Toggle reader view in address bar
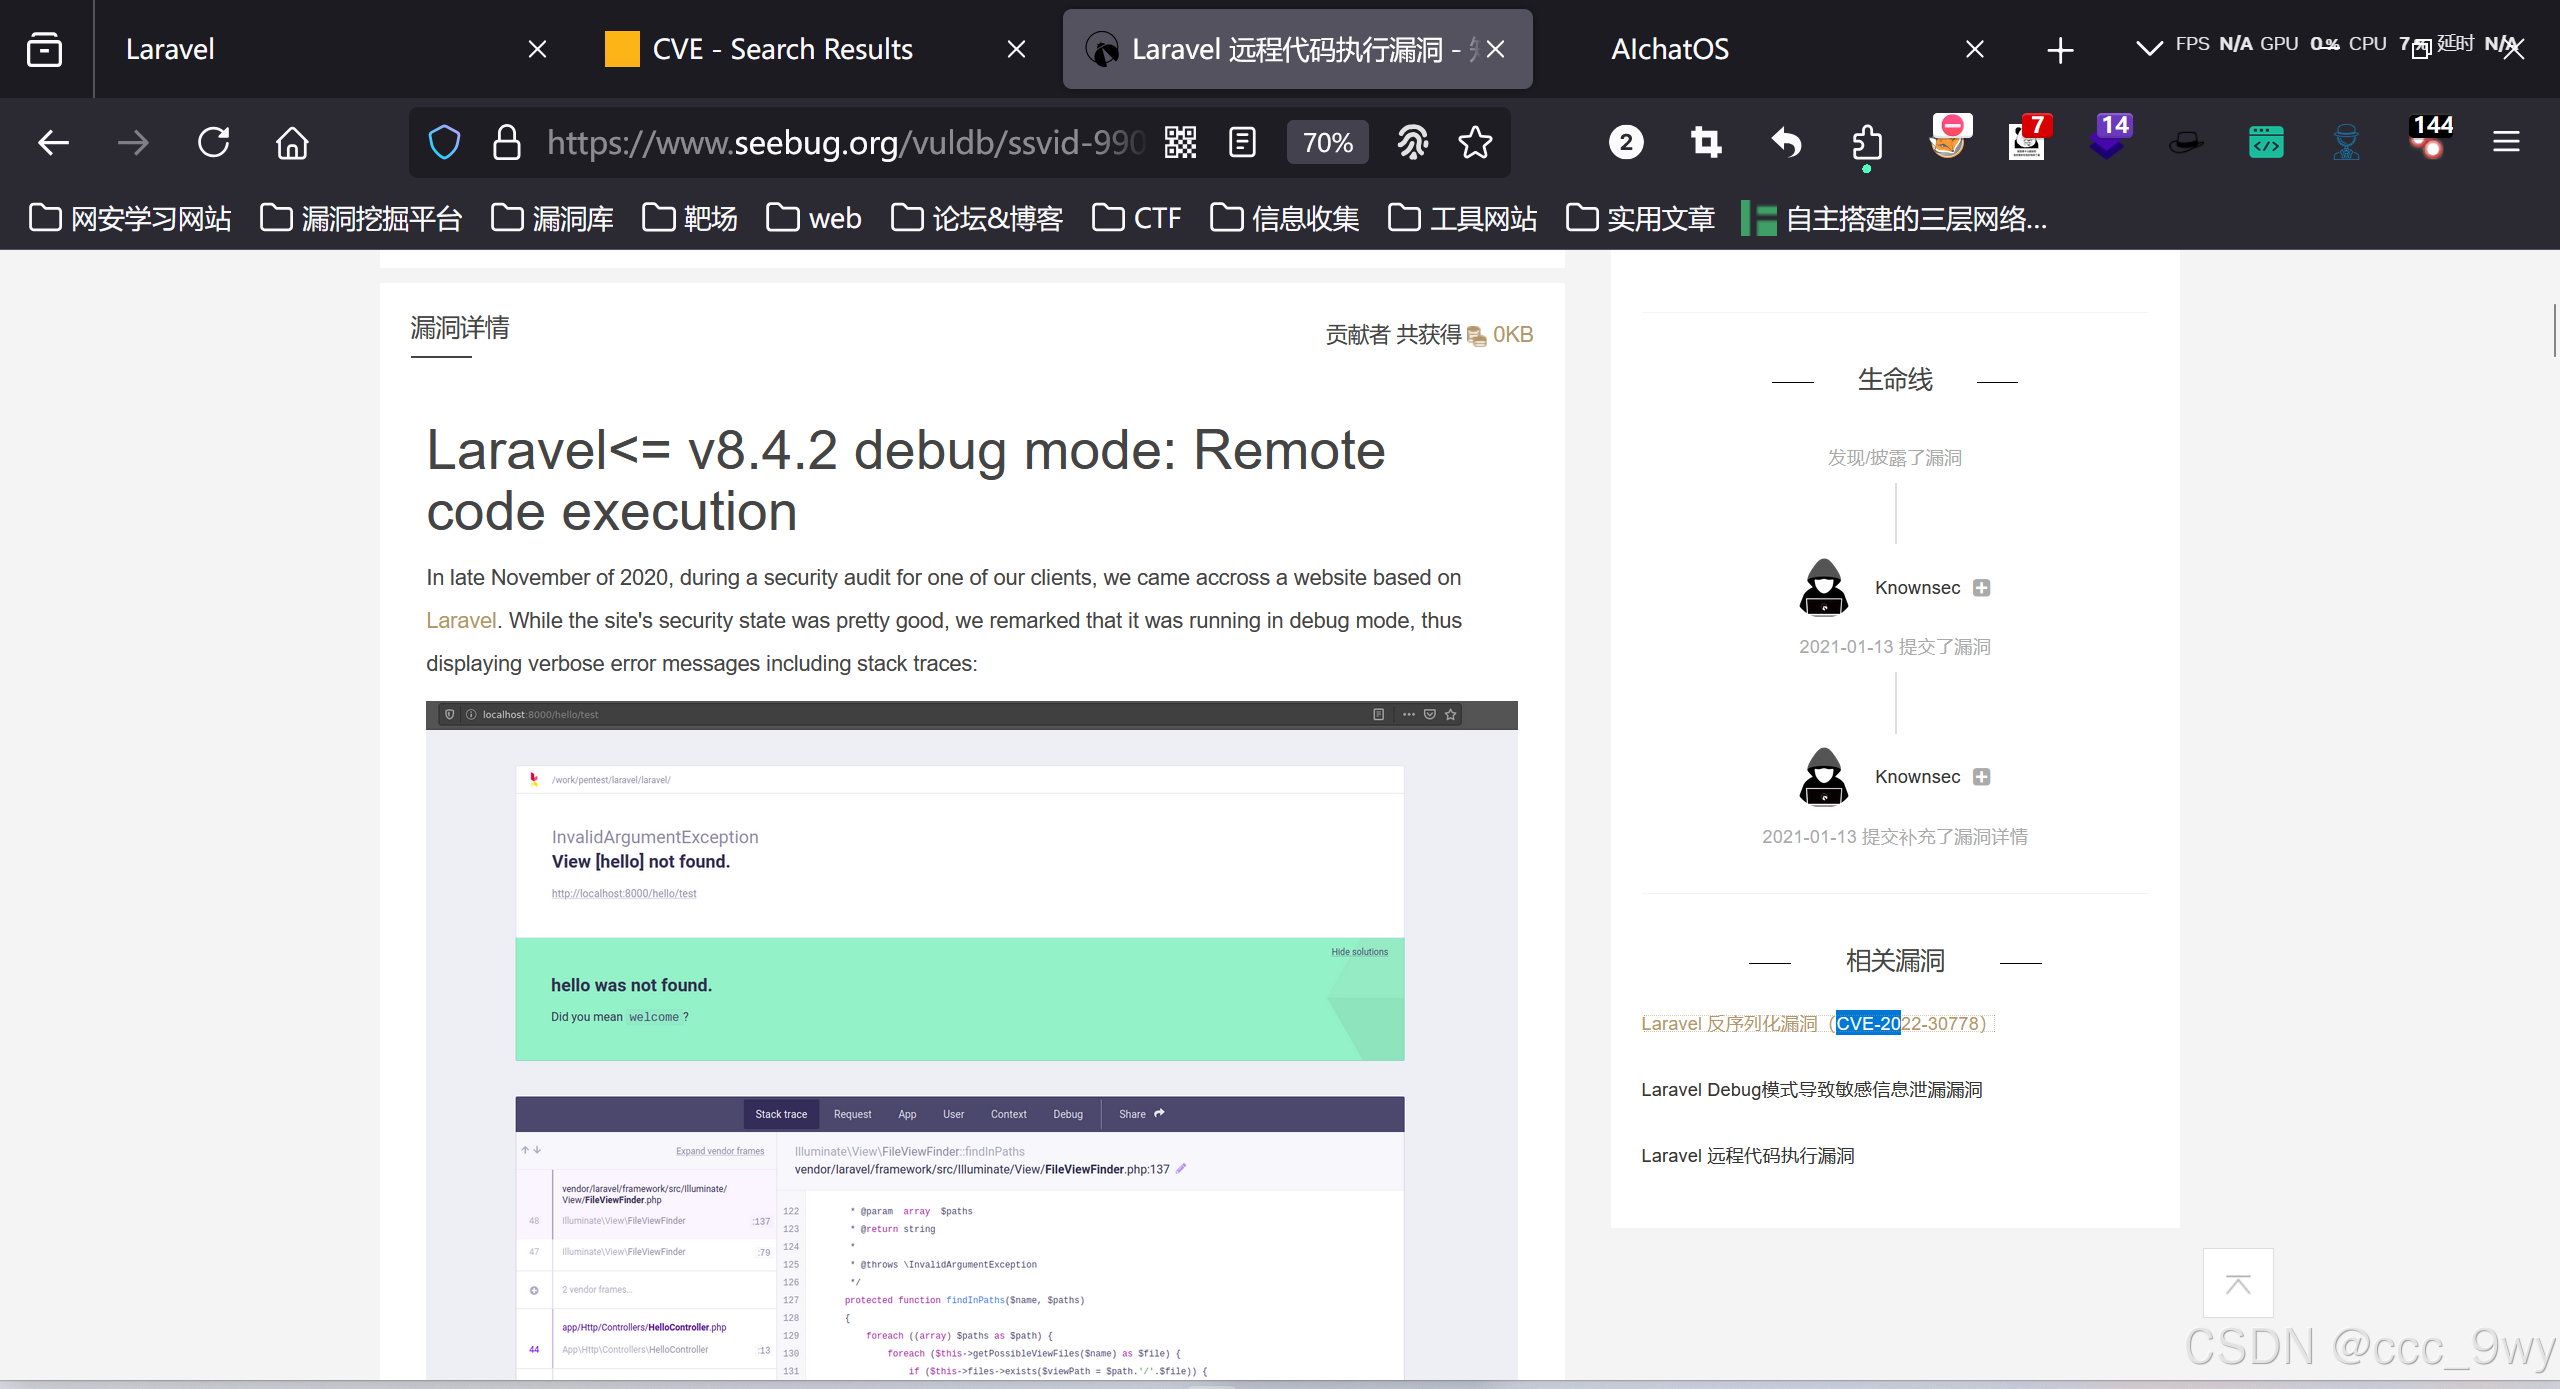Viewport: 2560px width, 1389px height. coord(1242,143)
